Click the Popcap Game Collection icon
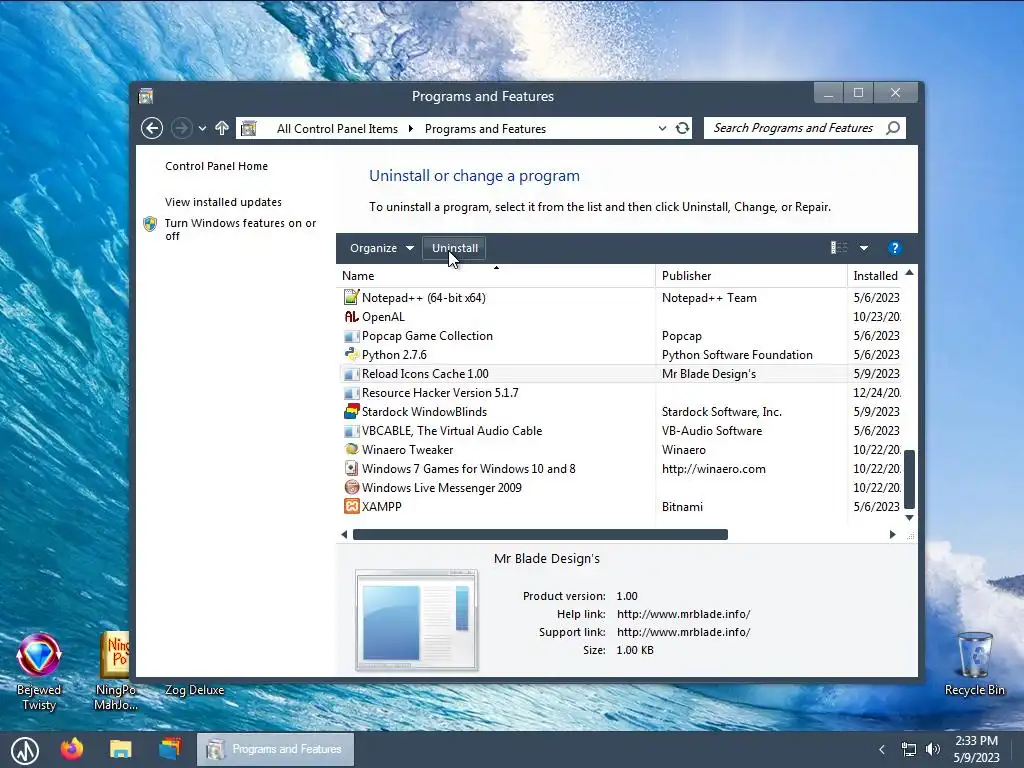 click(x=351, y=336)
